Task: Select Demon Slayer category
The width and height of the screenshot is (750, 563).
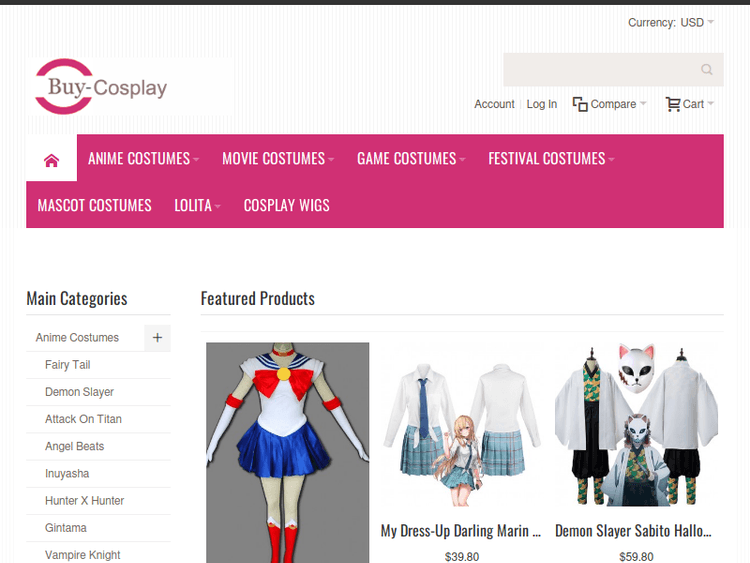Action: coord(79,392)
